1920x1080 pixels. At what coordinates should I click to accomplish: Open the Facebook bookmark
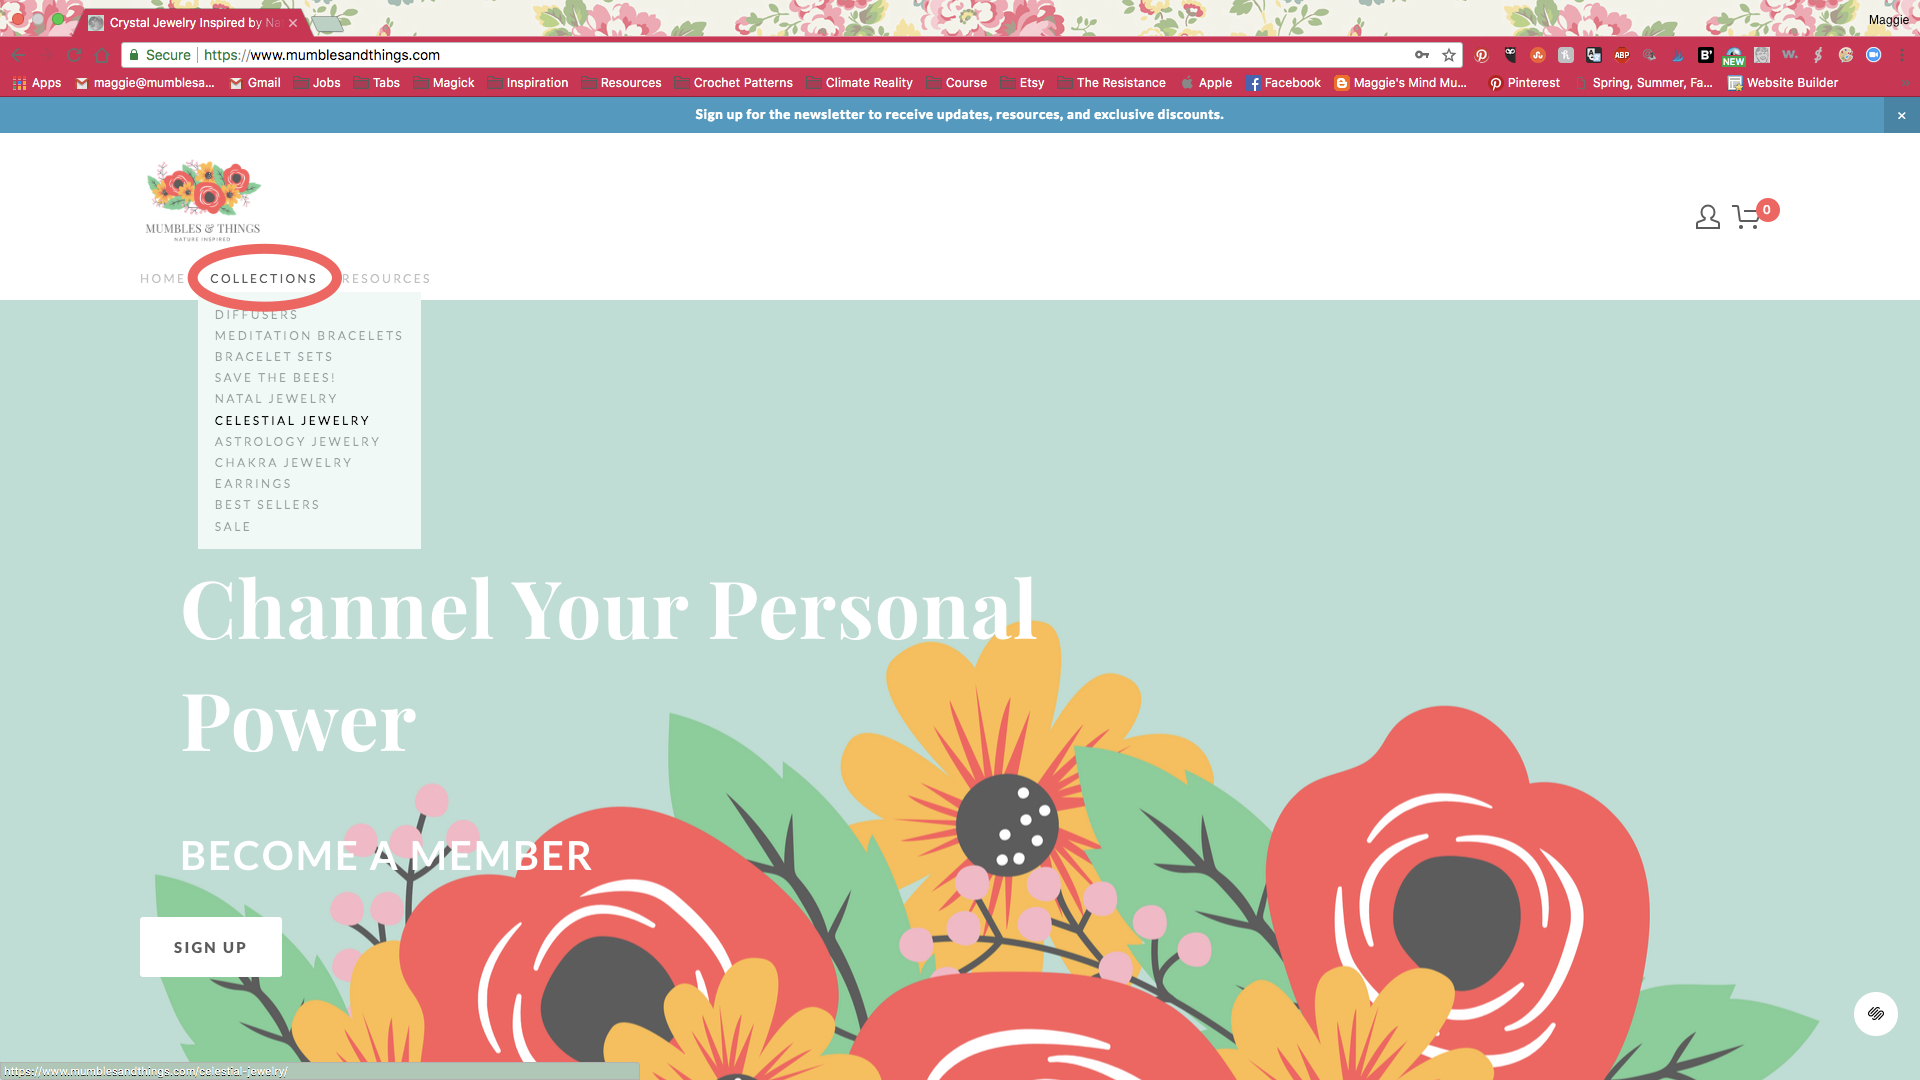(x=1283, y=83)
